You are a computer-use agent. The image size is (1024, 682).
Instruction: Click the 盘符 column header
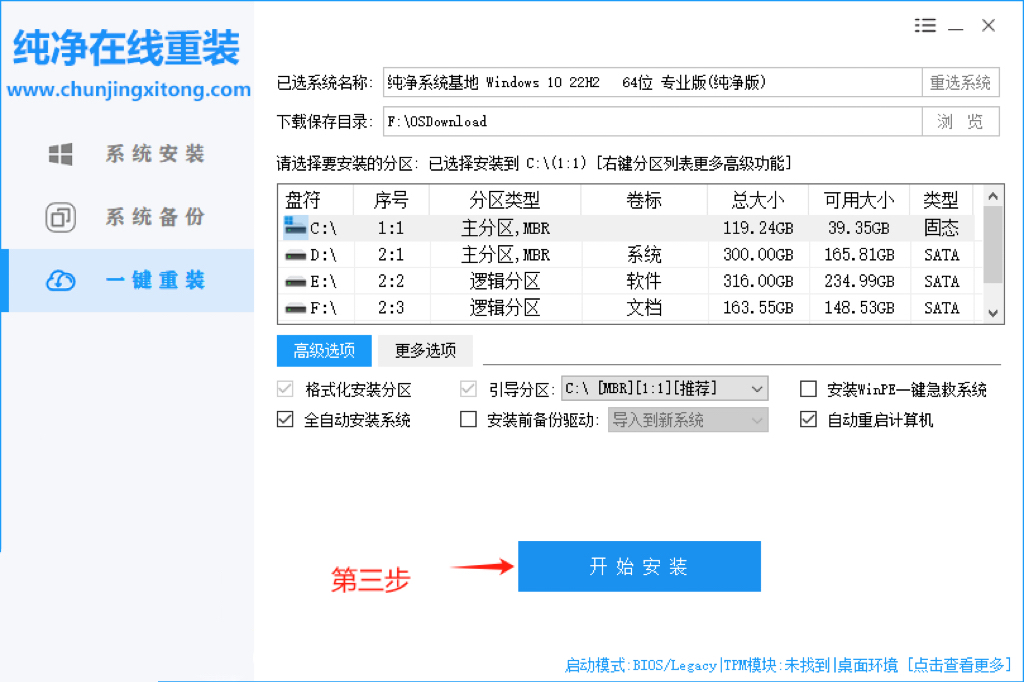[x=316, y=200]
